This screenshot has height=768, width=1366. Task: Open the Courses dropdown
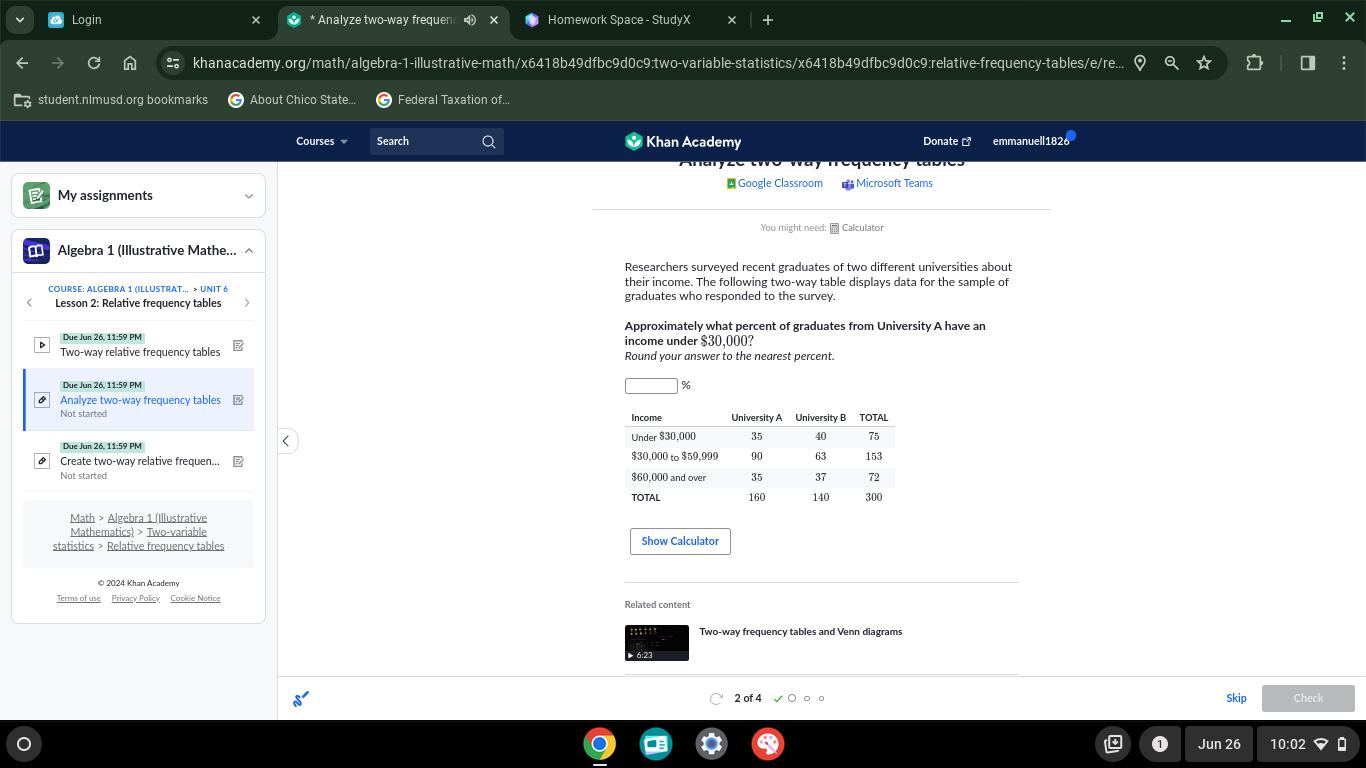pyautogui.click(x=321, y=141)
